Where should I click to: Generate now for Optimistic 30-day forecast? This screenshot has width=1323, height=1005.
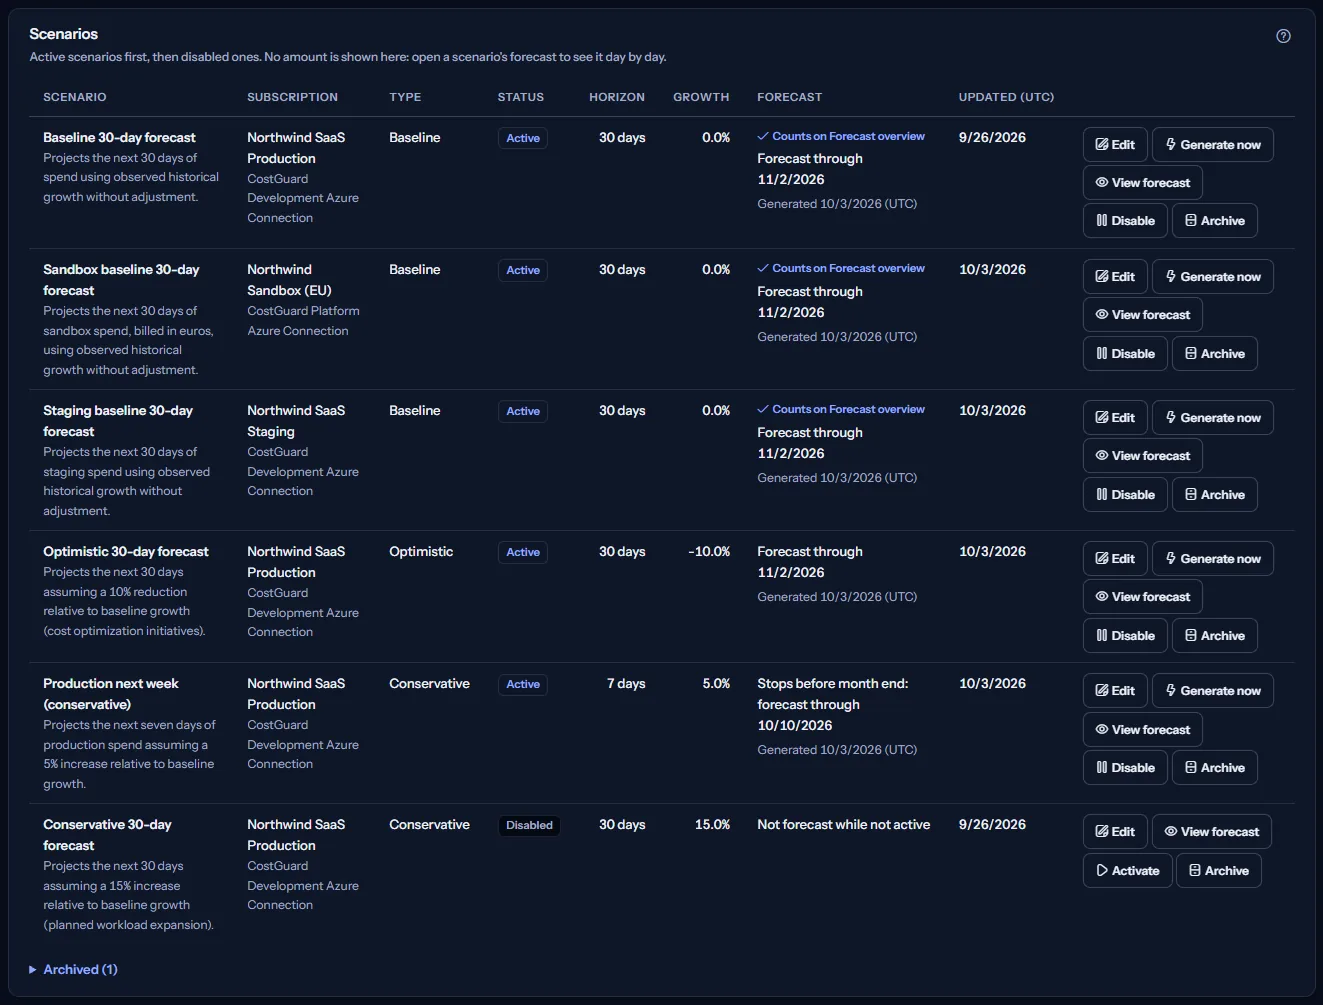coord(1212,559)
